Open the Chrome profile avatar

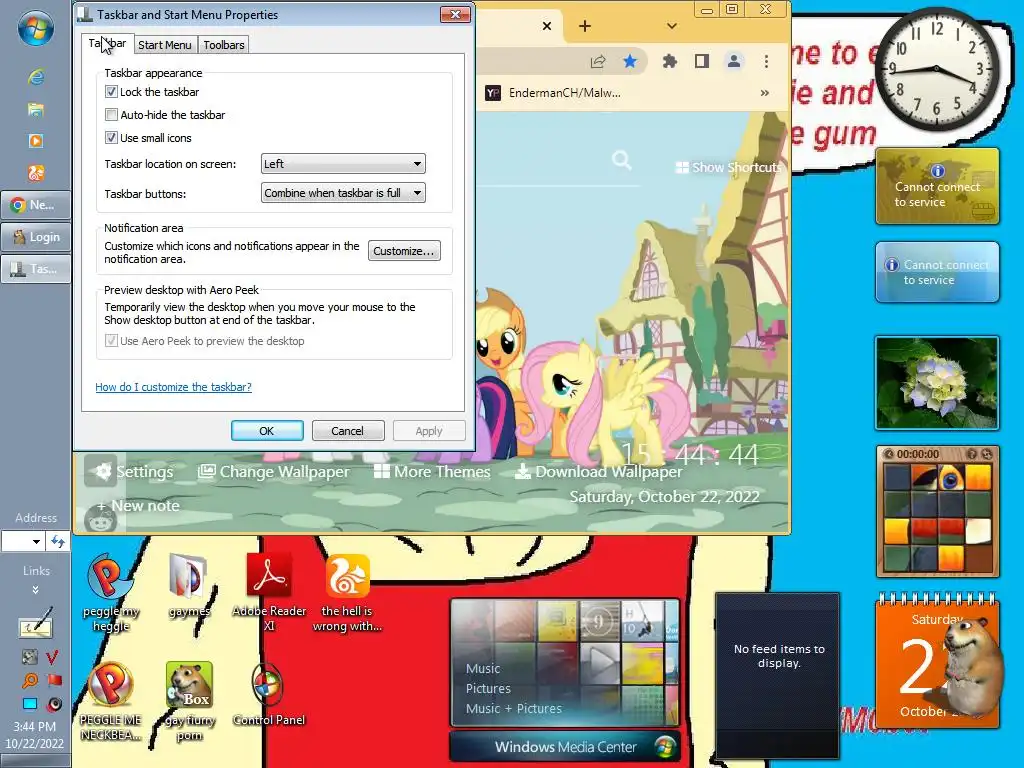(x=733, y=61)
